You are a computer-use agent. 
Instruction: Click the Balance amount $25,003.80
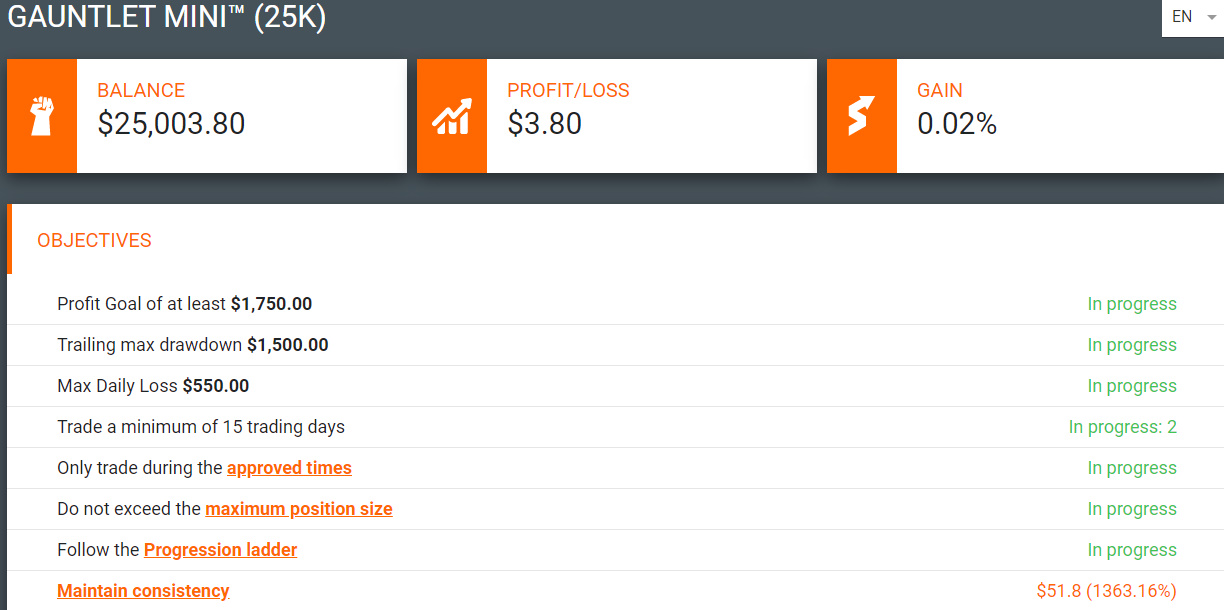pos(171,123)
